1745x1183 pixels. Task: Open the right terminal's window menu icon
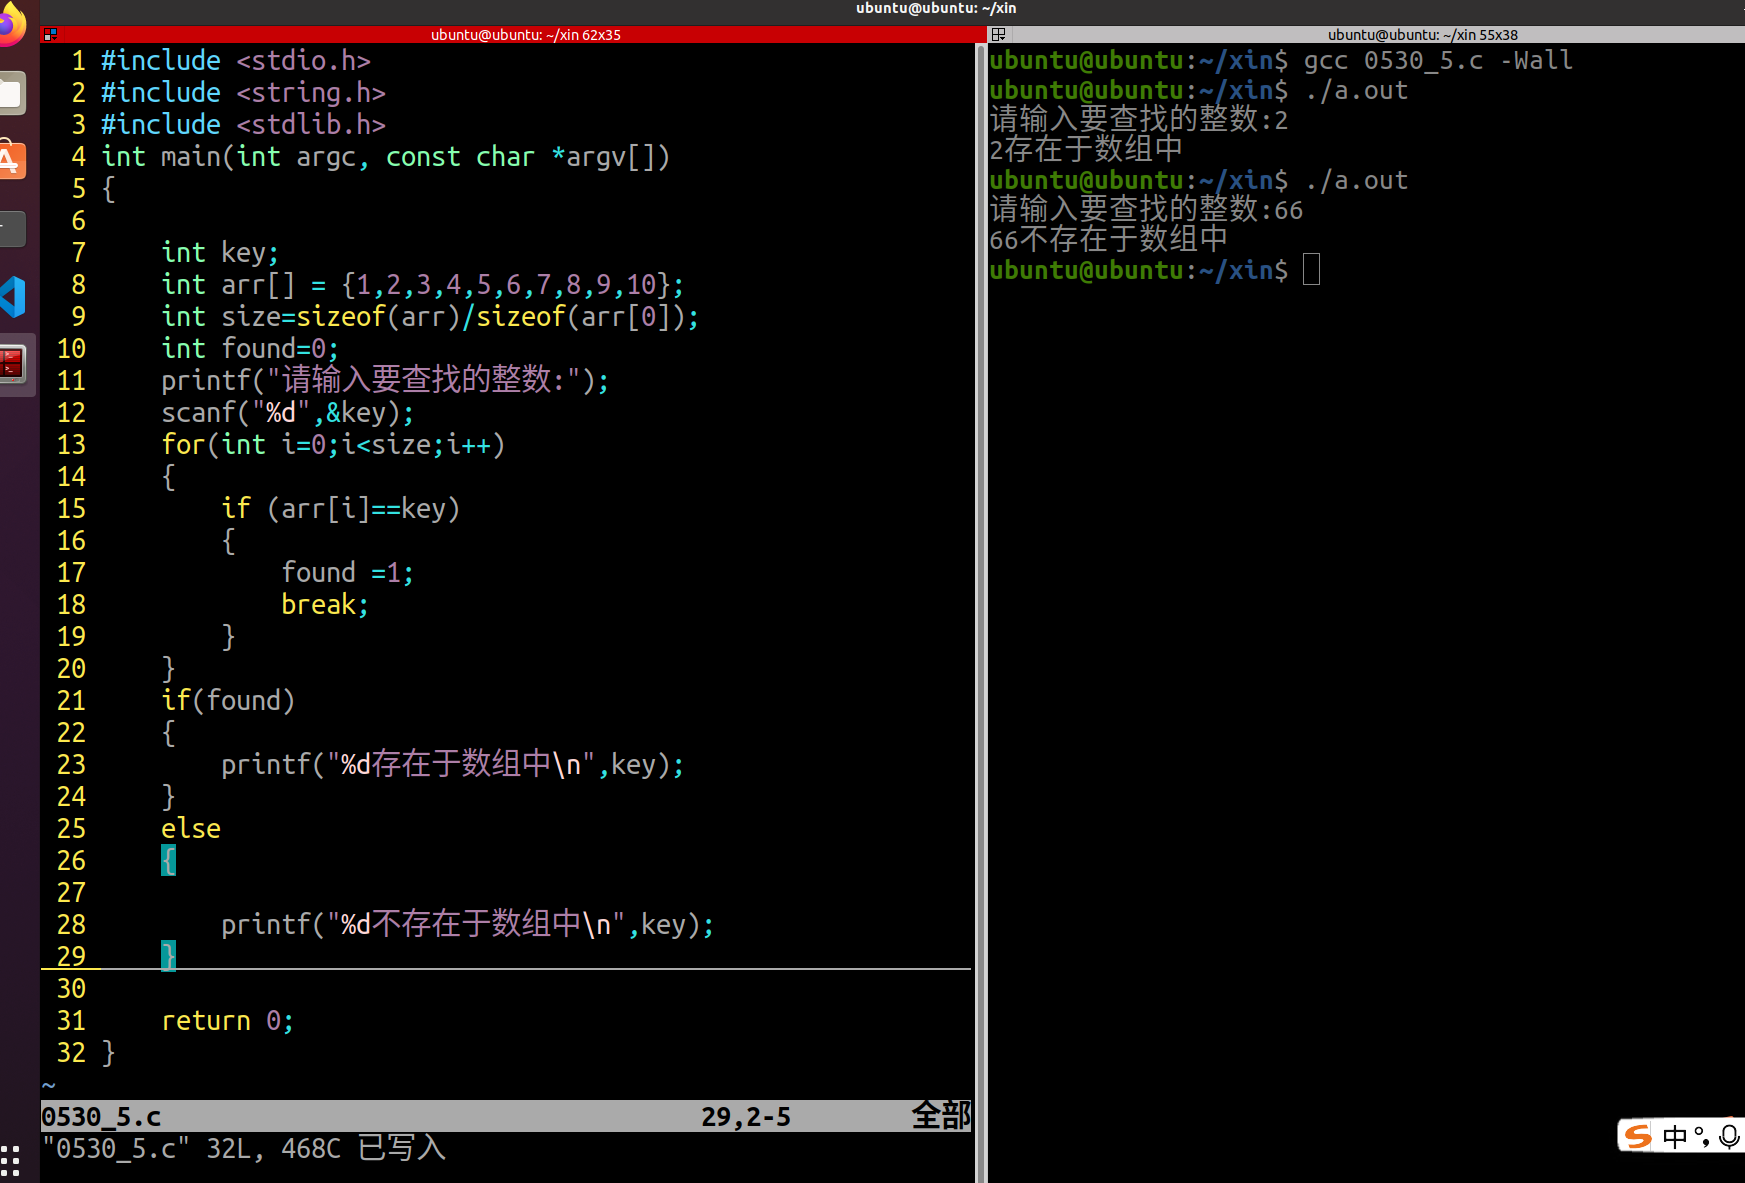(998, 34)
